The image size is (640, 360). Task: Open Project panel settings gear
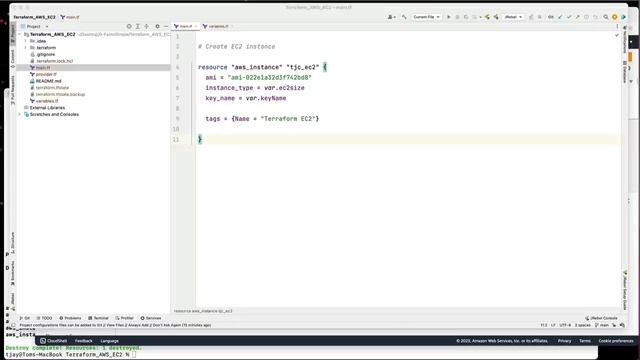pyautogui.click(x=157, y=26)
